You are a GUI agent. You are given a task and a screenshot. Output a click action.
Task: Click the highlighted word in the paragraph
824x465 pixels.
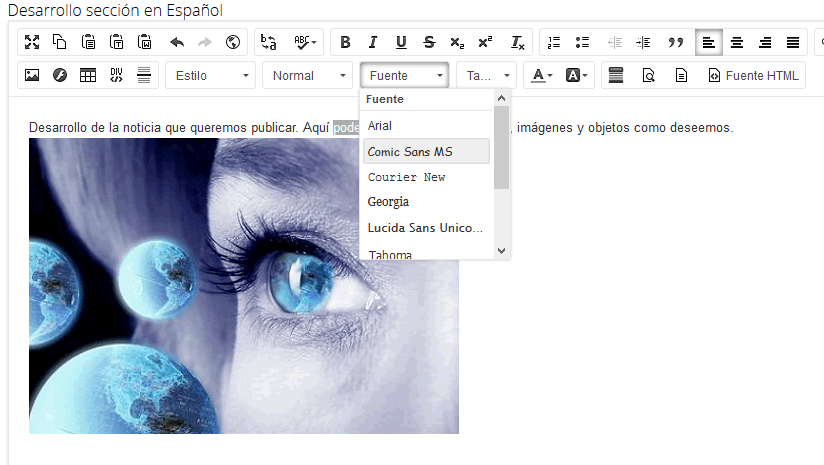tap(346, 128)
